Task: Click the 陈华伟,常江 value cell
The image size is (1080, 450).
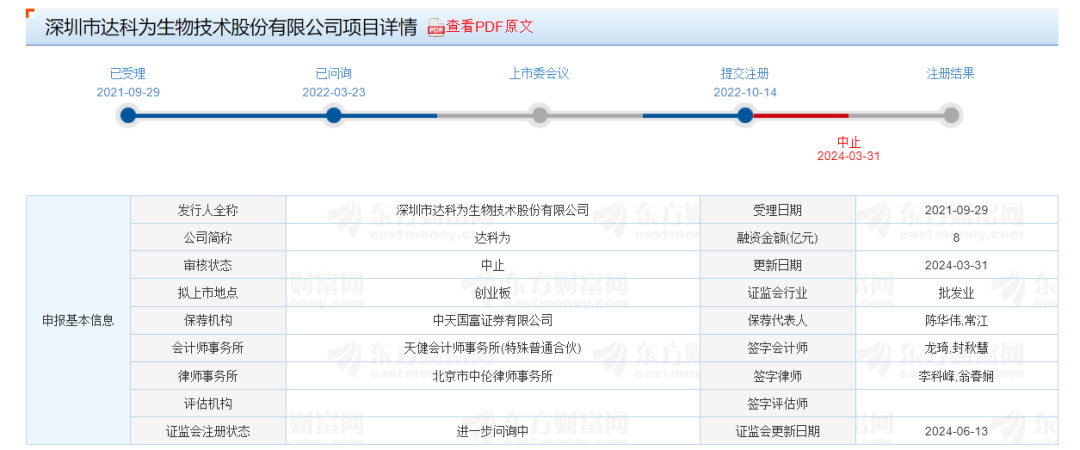Action: click(957, 320)
